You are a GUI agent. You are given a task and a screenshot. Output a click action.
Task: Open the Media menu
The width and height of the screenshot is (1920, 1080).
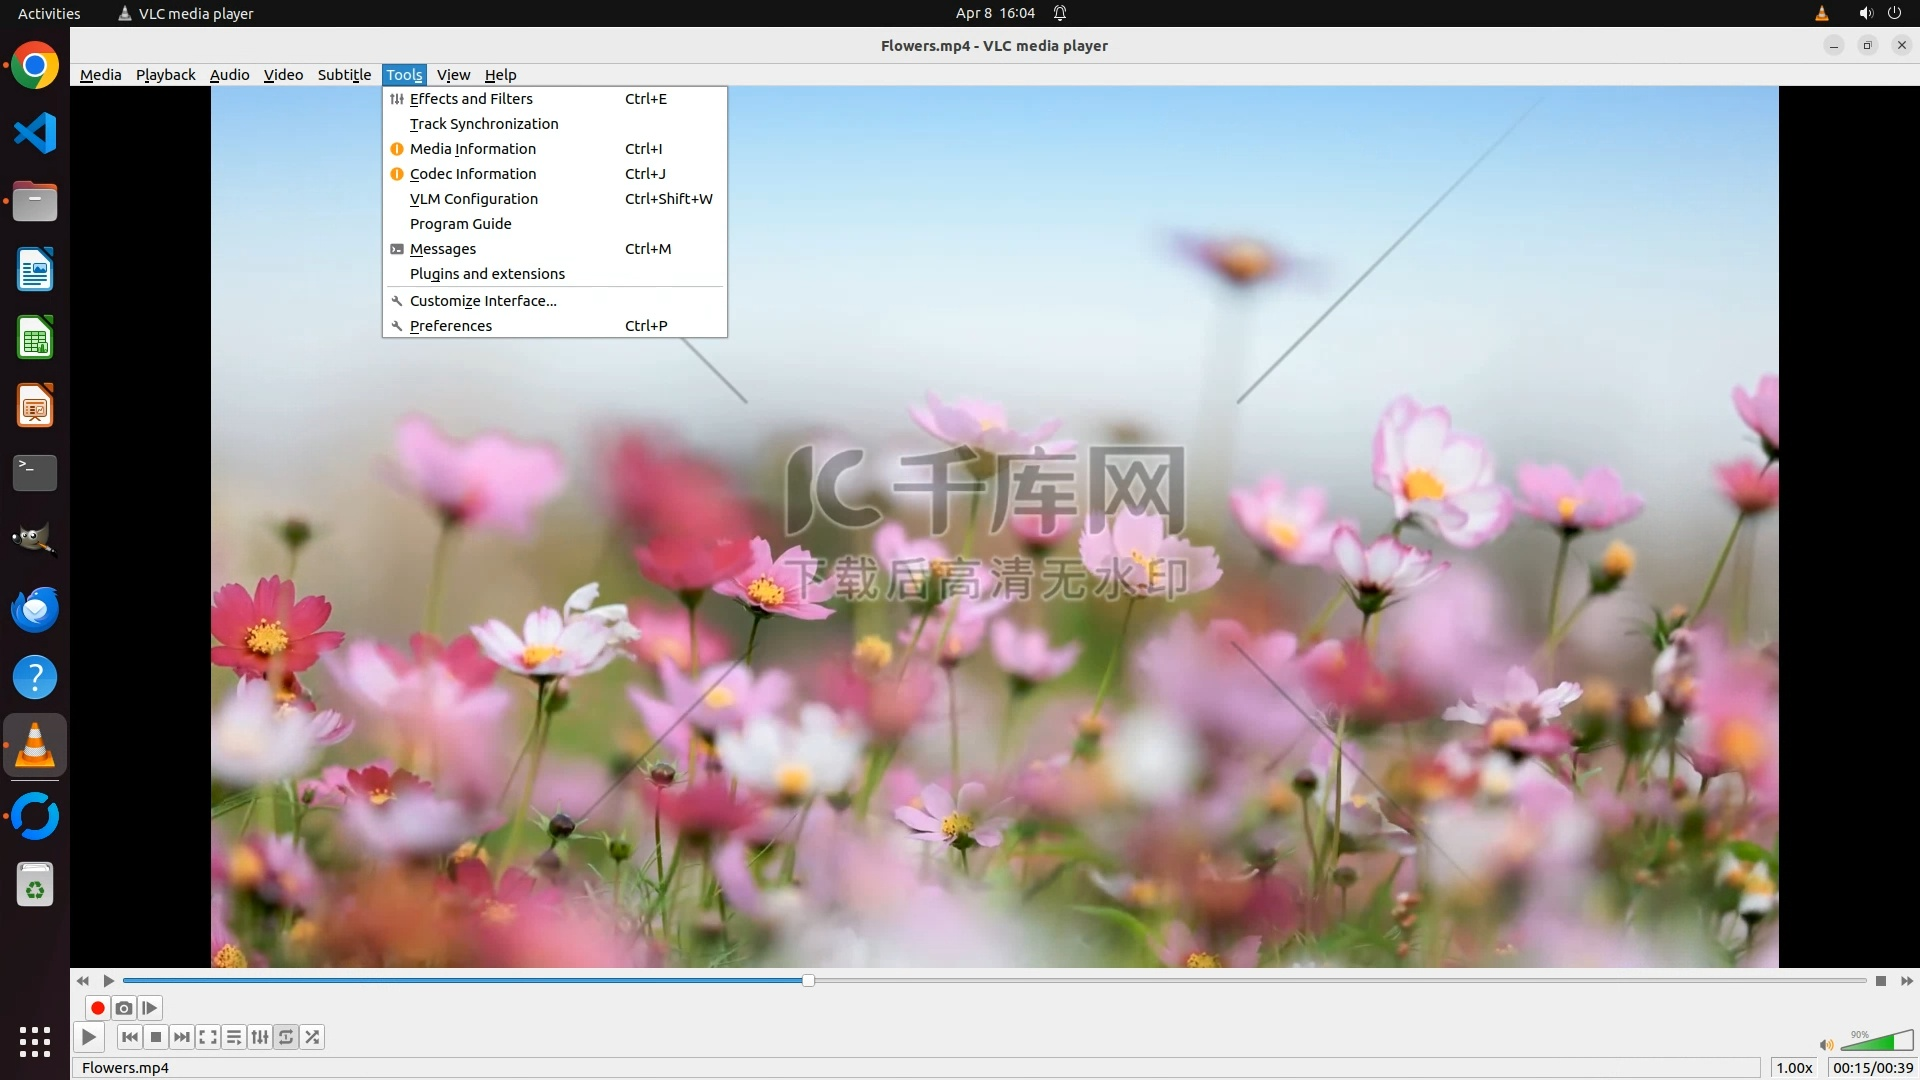[100, 75]
